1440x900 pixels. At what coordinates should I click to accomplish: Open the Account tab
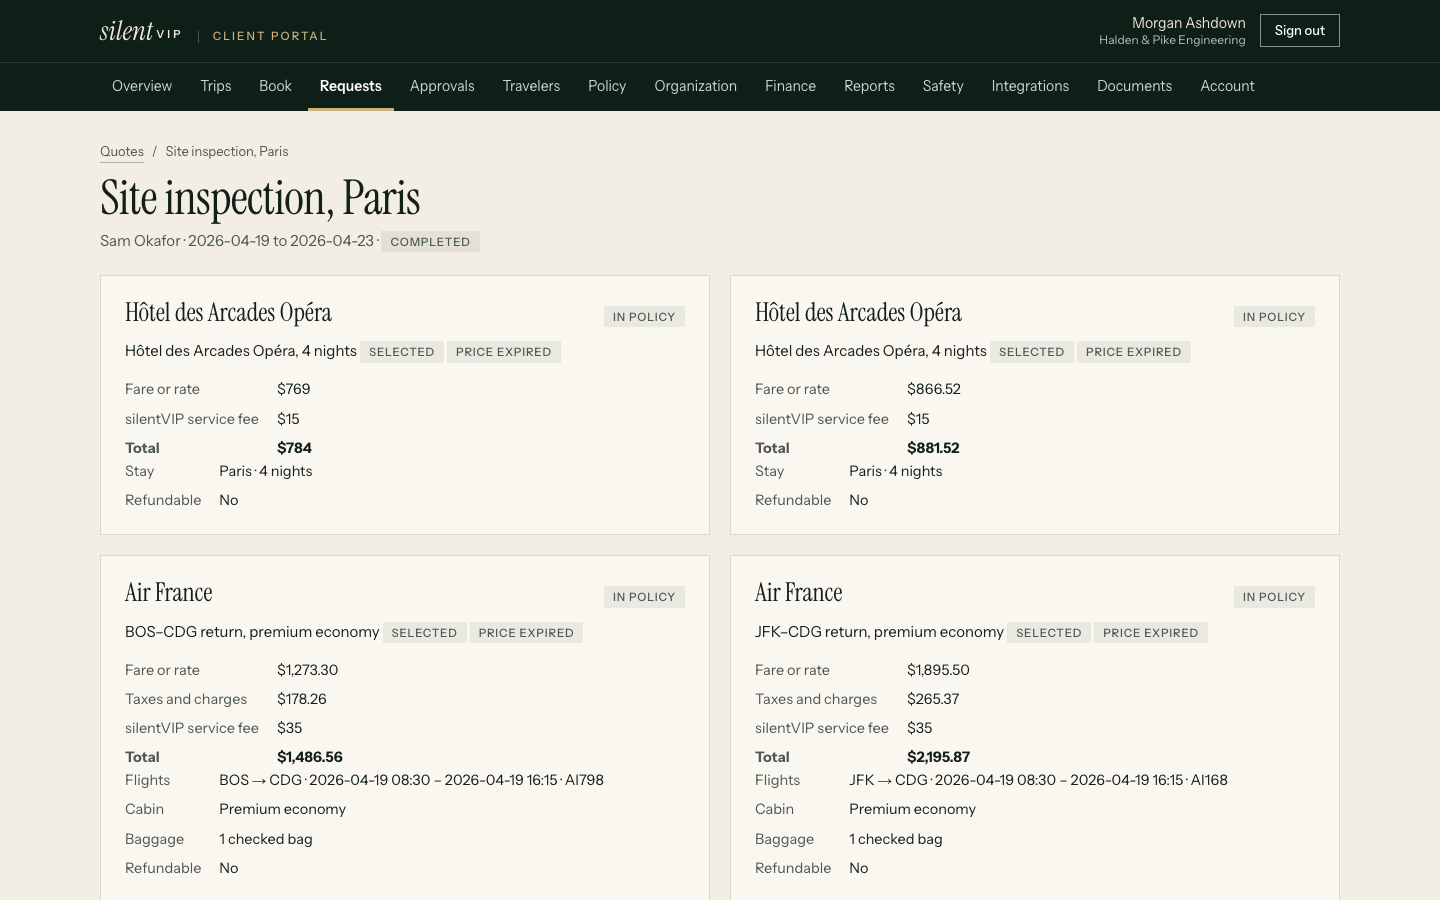coord(1227,86)
